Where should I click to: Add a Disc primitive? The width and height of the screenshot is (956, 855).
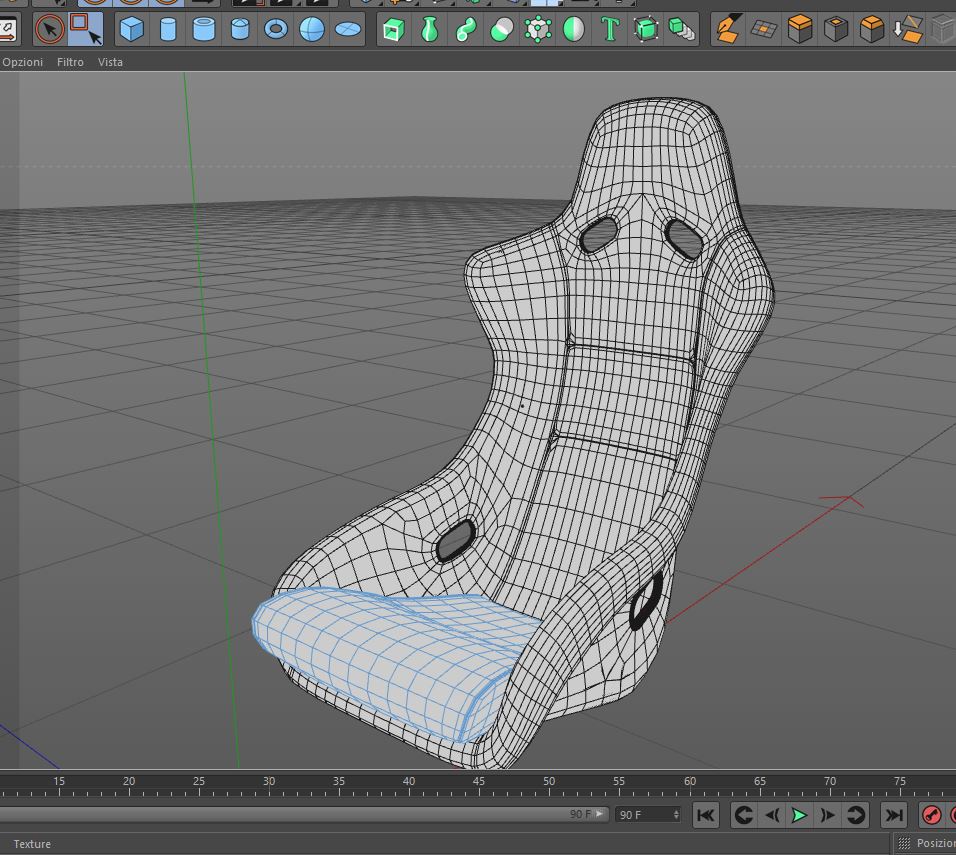[348, 29]
